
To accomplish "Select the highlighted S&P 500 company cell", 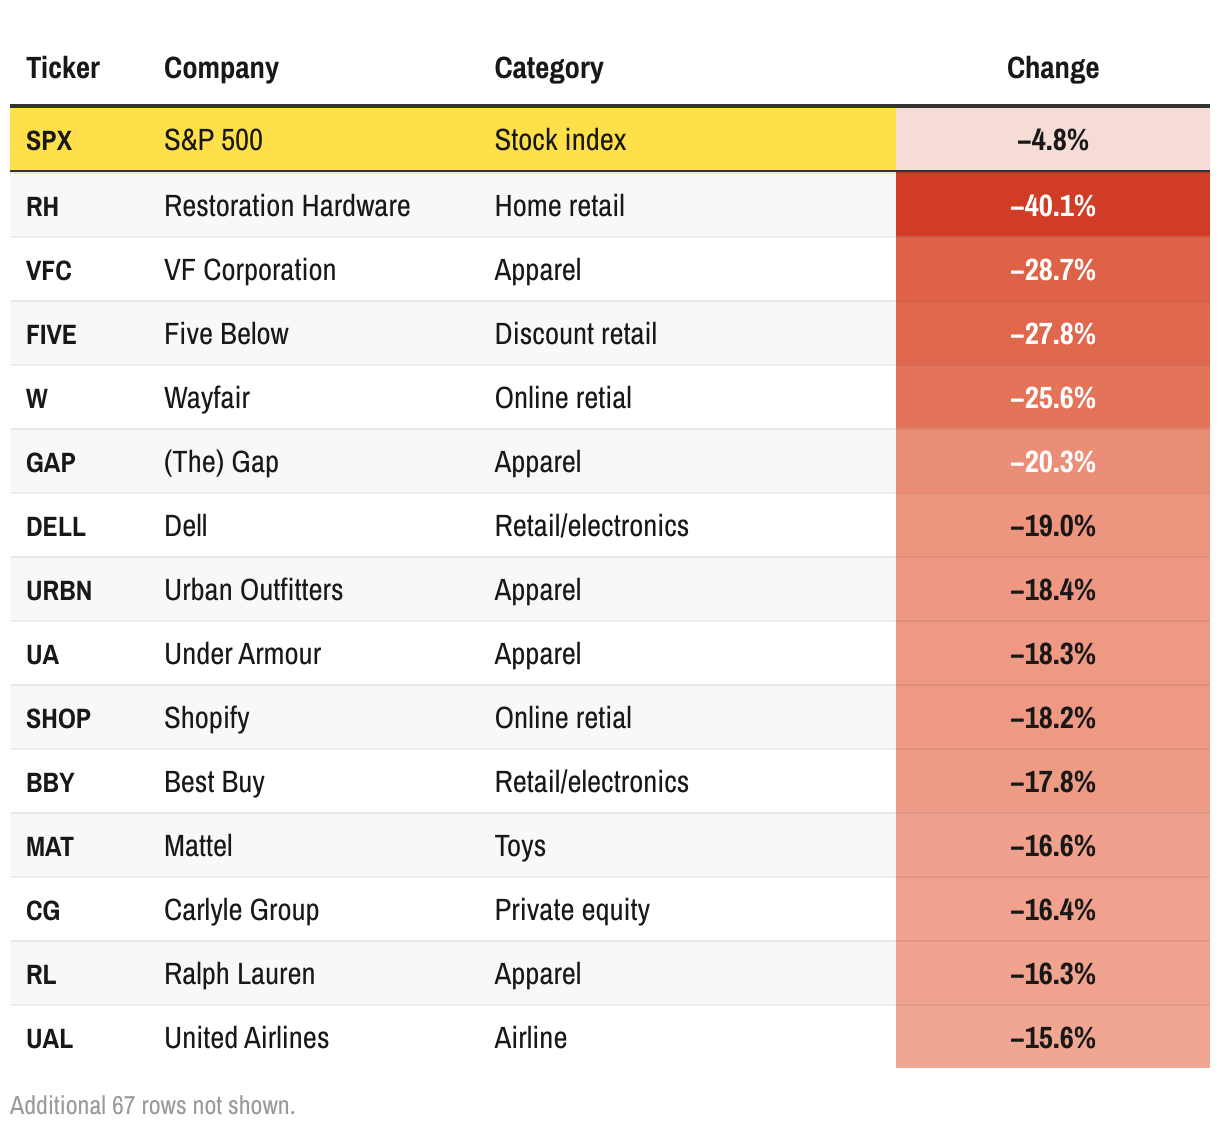I will (x=213, y=140).
